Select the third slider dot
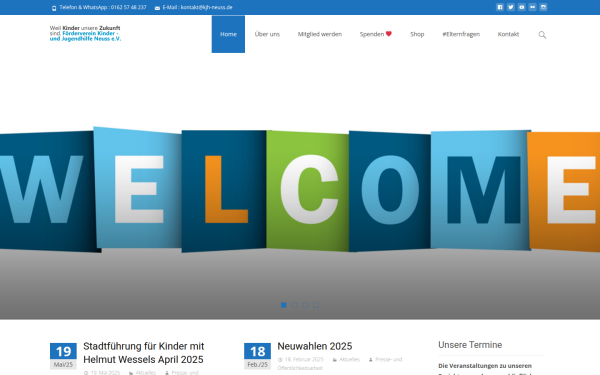The height and width of the screenshot is (375, 600). [305, 305]
